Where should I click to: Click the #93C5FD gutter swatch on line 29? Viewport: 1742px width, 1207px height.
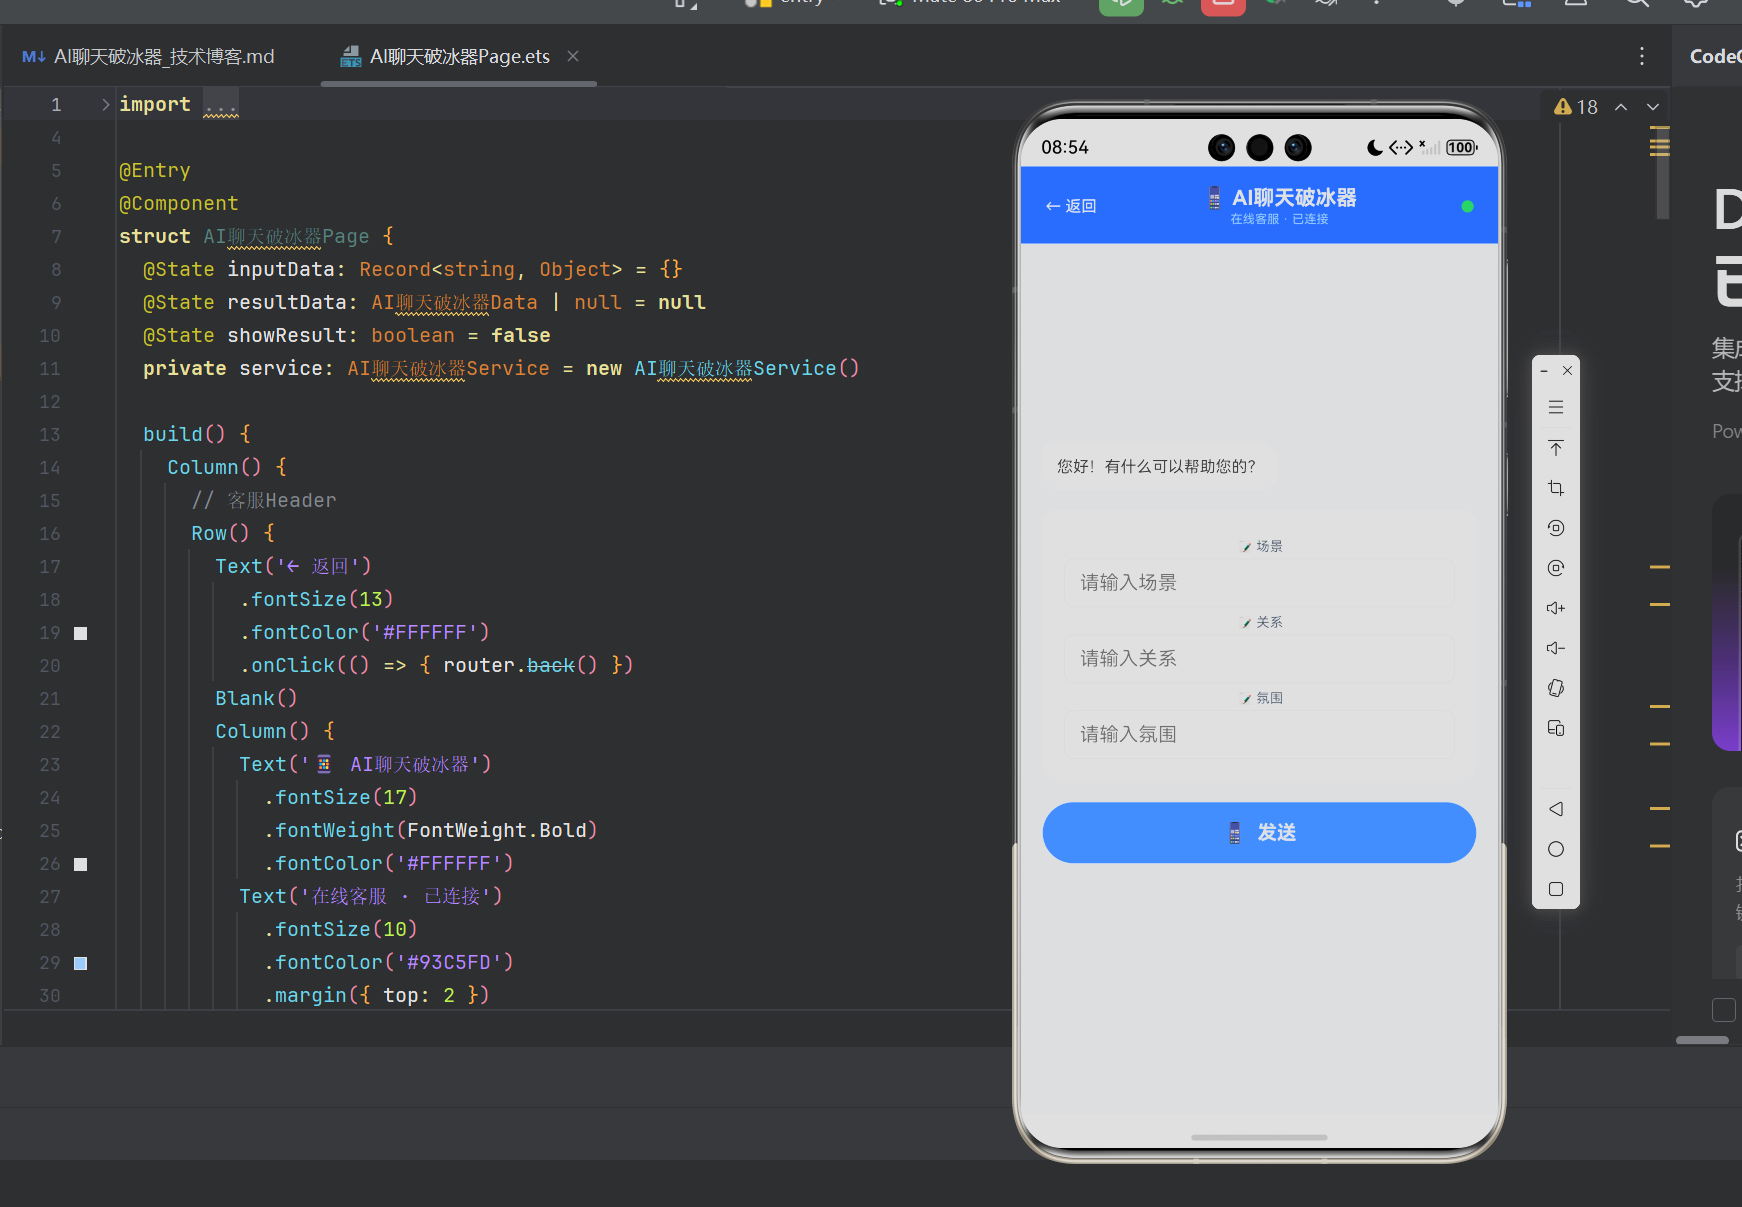pos(81,963)
